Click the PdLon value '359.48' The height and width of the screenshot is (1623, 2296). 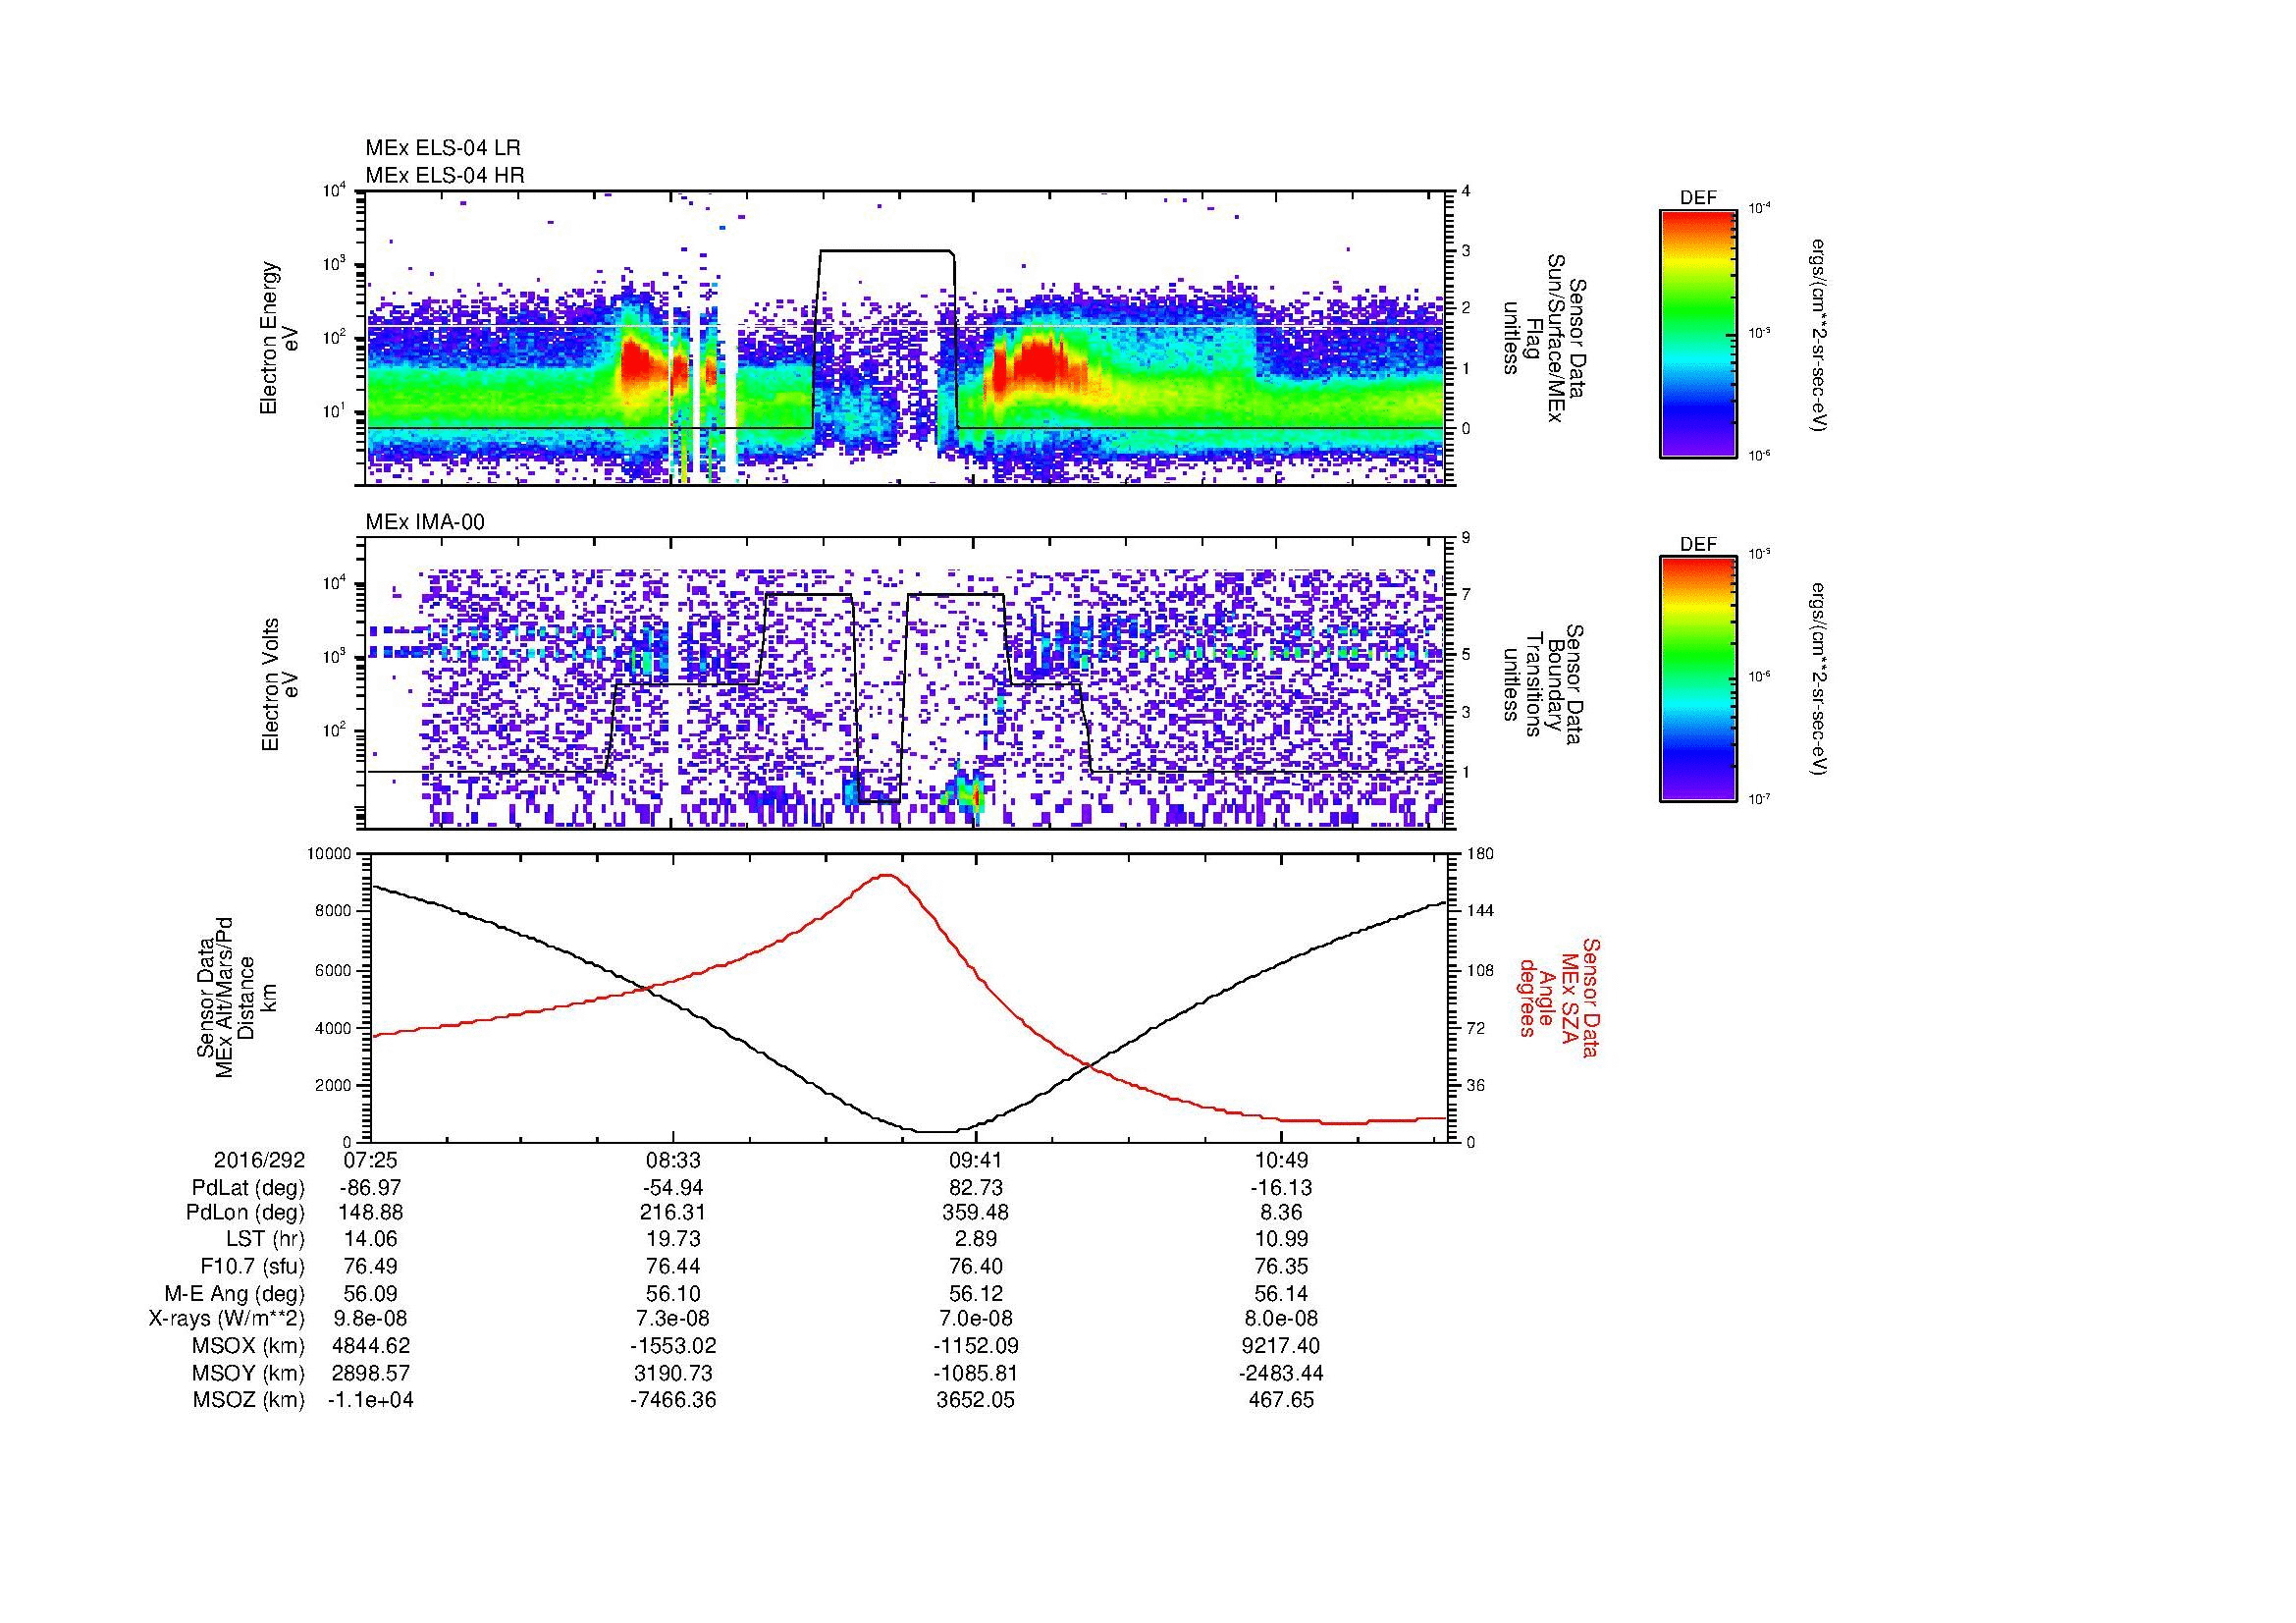coord(976,1212)
